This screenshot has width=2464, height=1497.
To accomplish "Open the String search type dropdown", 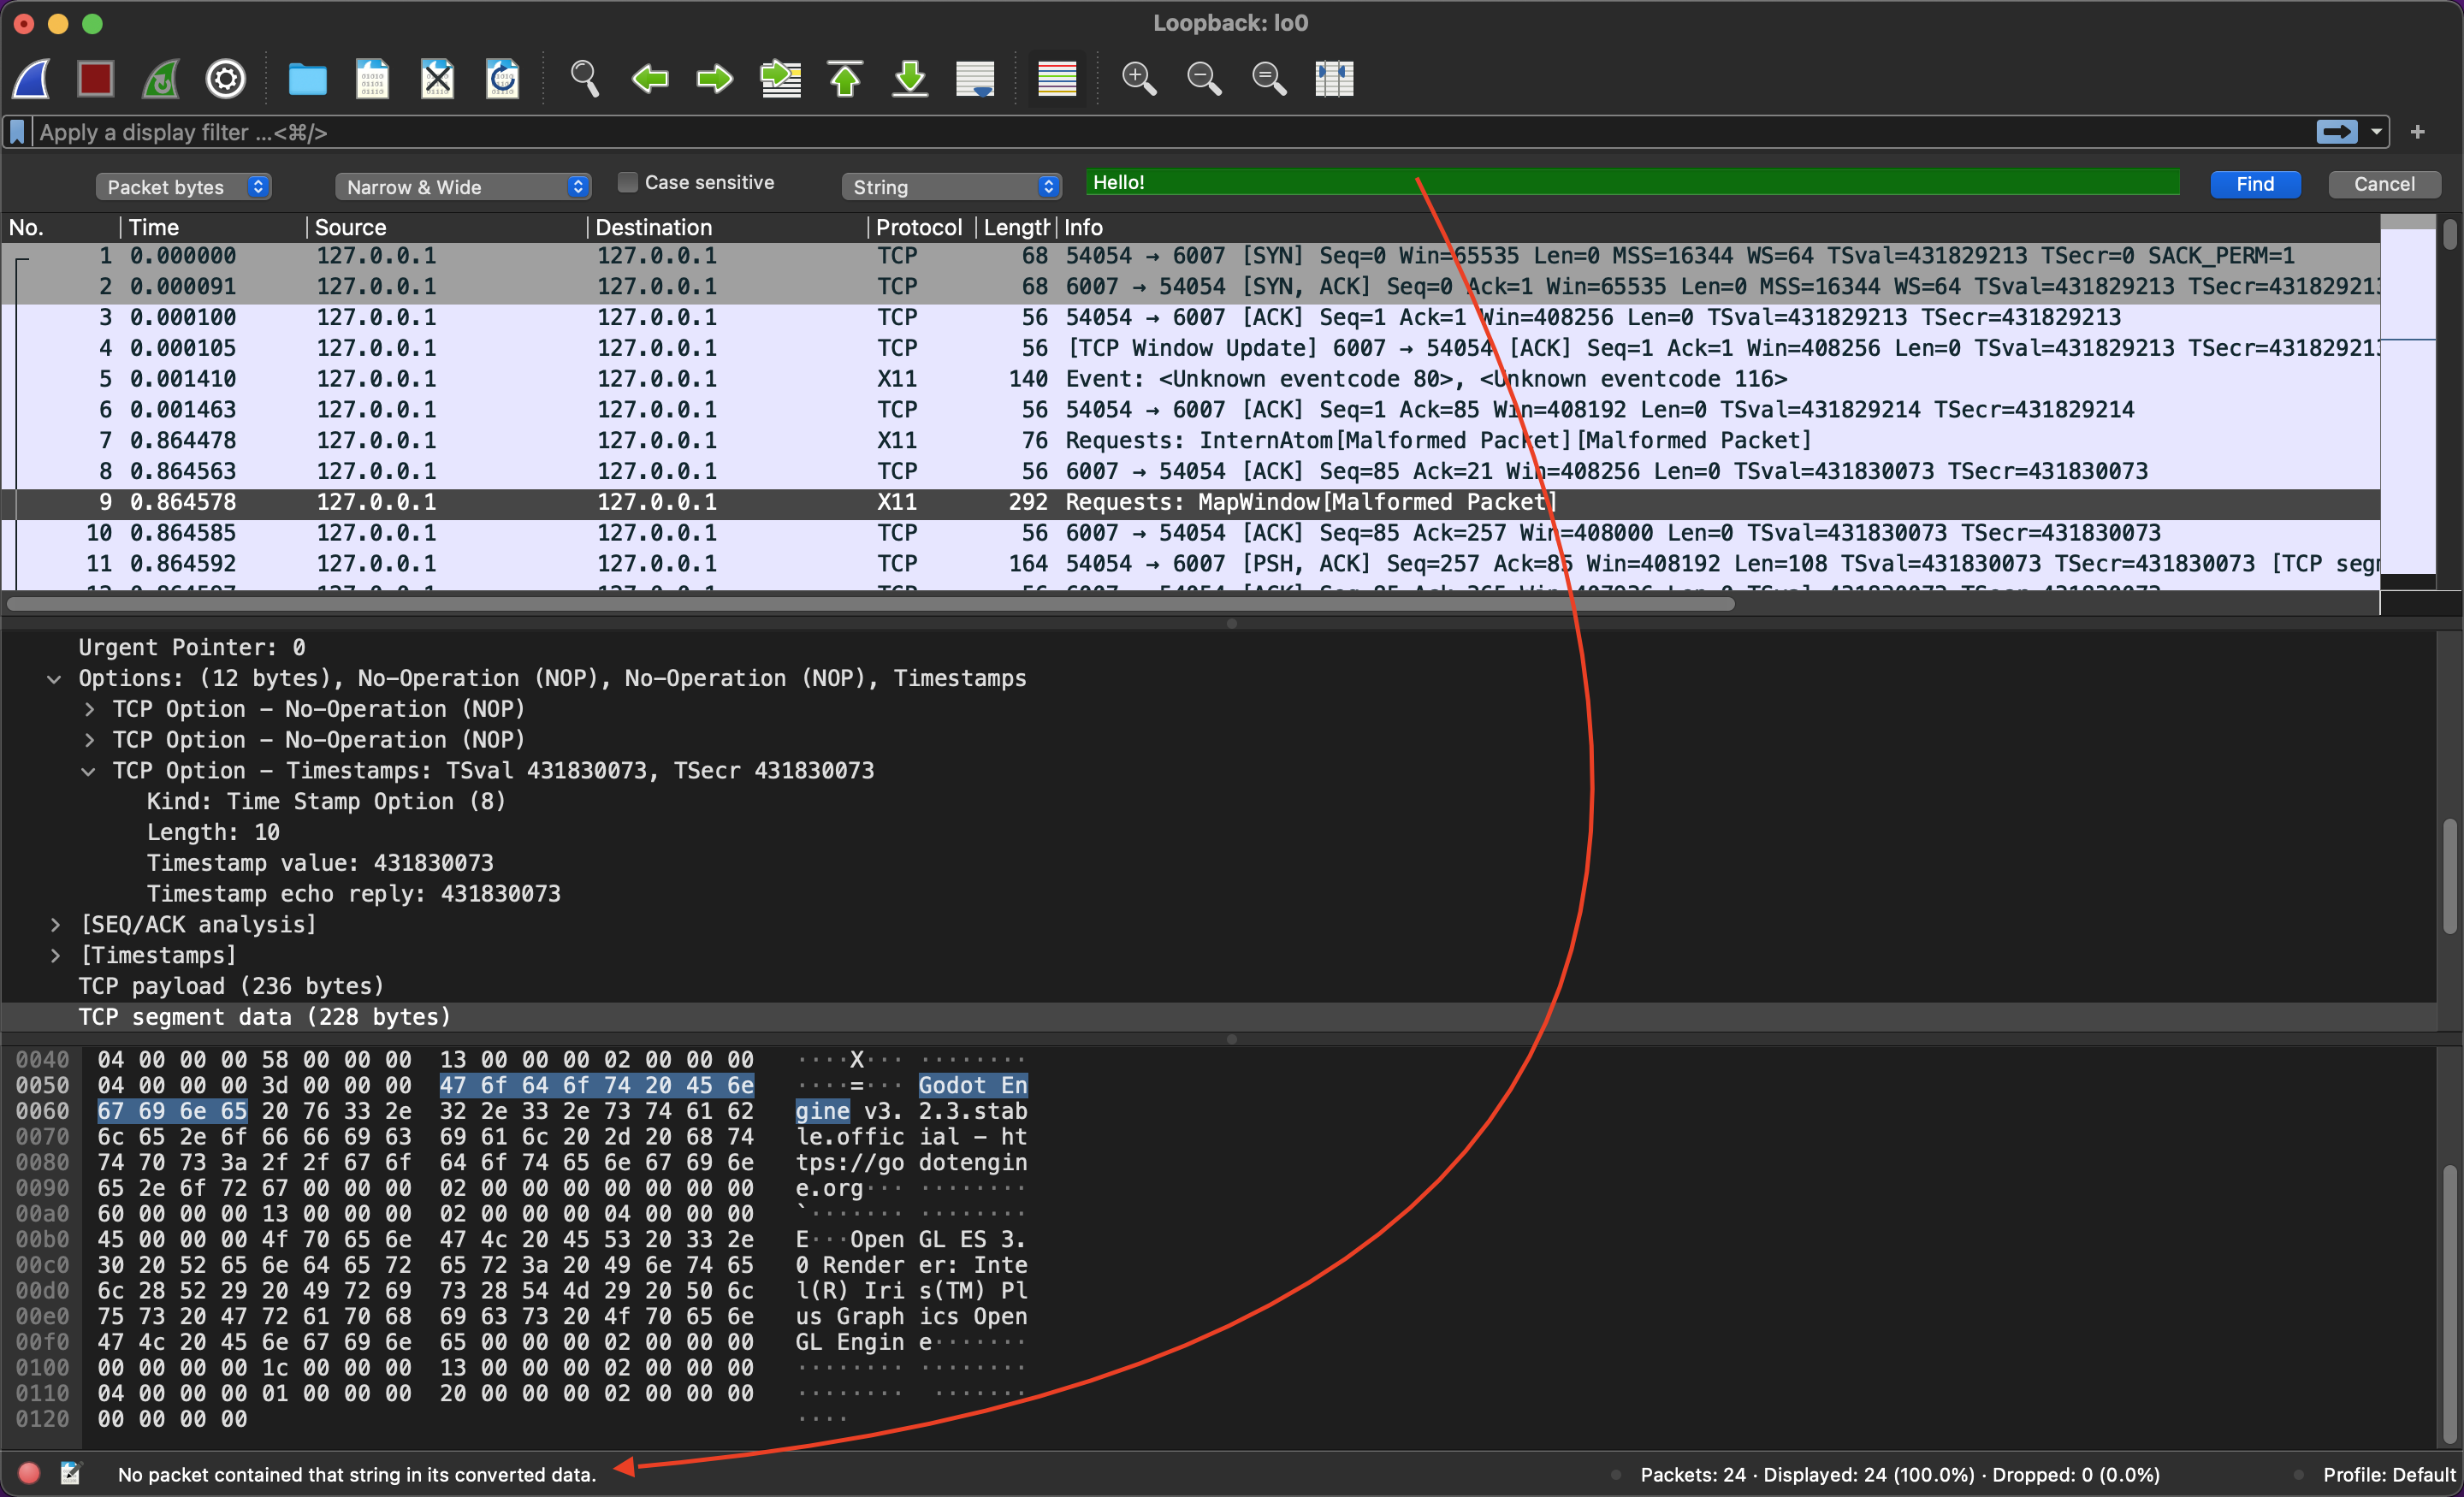I will coord(951,186).
